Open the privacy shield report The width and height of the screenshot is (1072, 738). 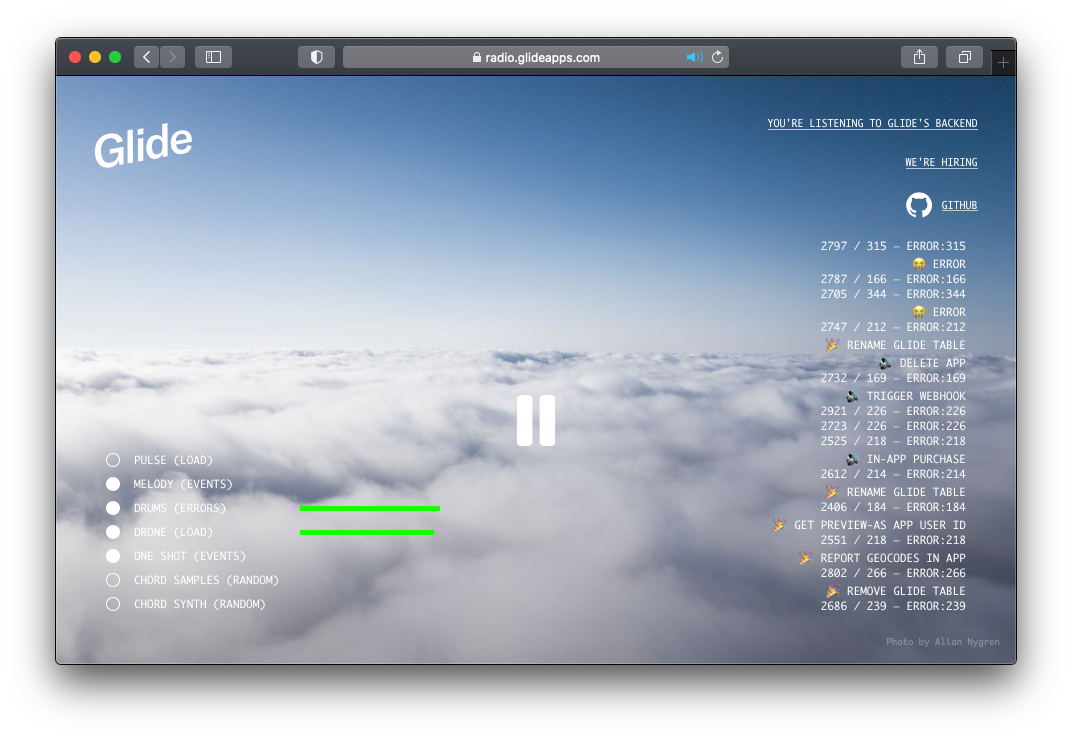316,57
